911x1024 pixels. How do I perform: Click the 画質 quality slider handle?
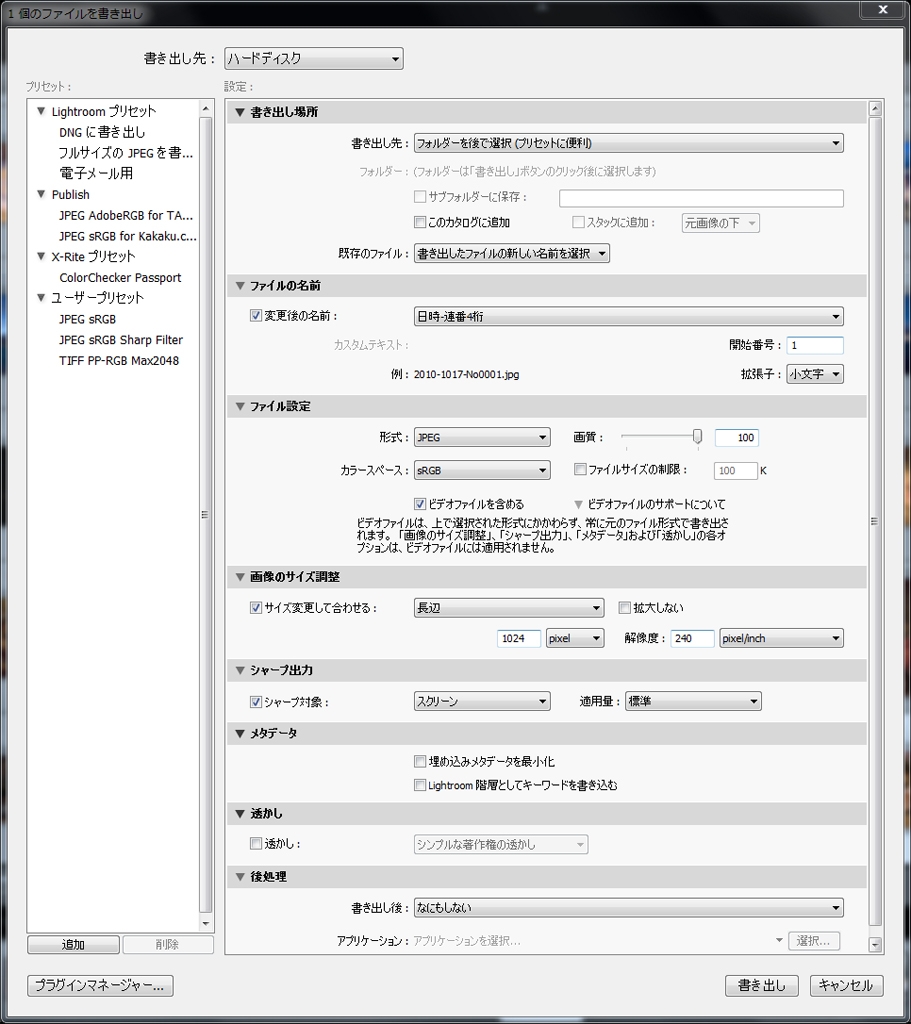(x=697, y=436)
